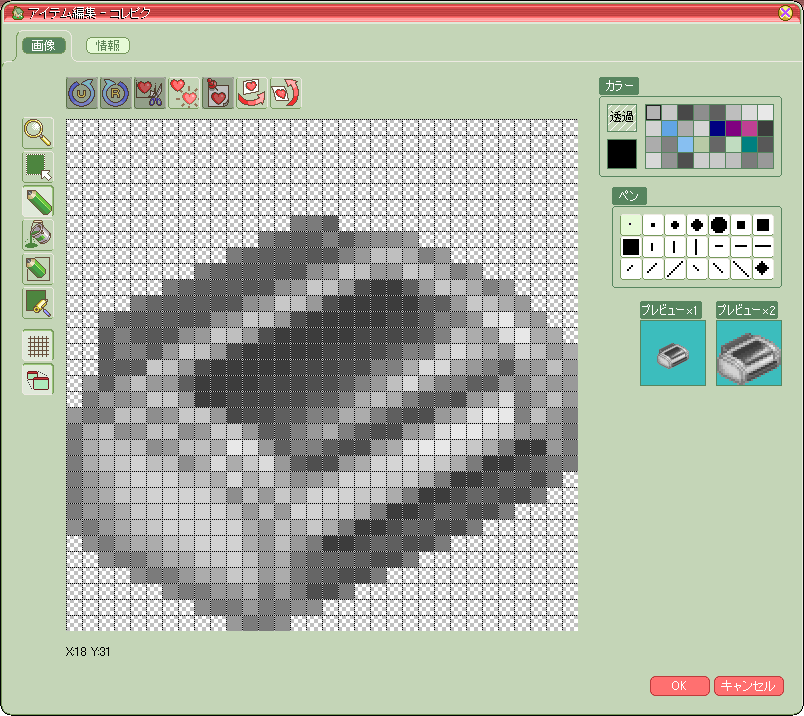Select the largest round pen tip
The height and width of the screenshot is (716, 804).
(x=718, y=224)
